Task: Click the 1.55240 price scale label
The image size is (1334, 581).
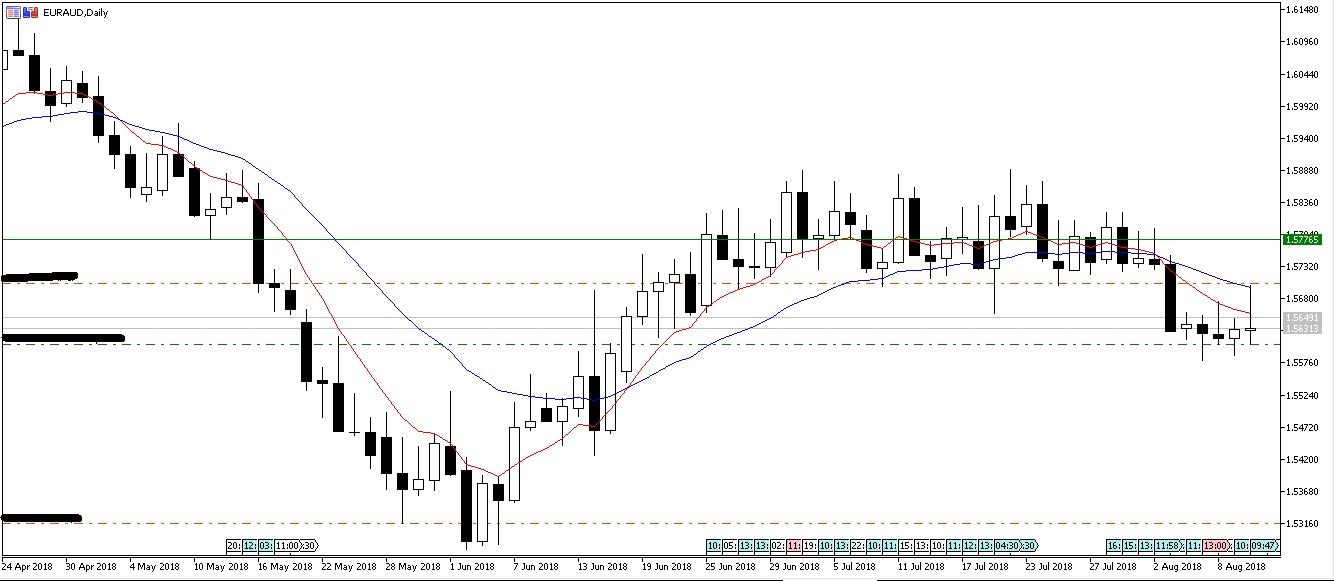Action: click(1301, 396)
